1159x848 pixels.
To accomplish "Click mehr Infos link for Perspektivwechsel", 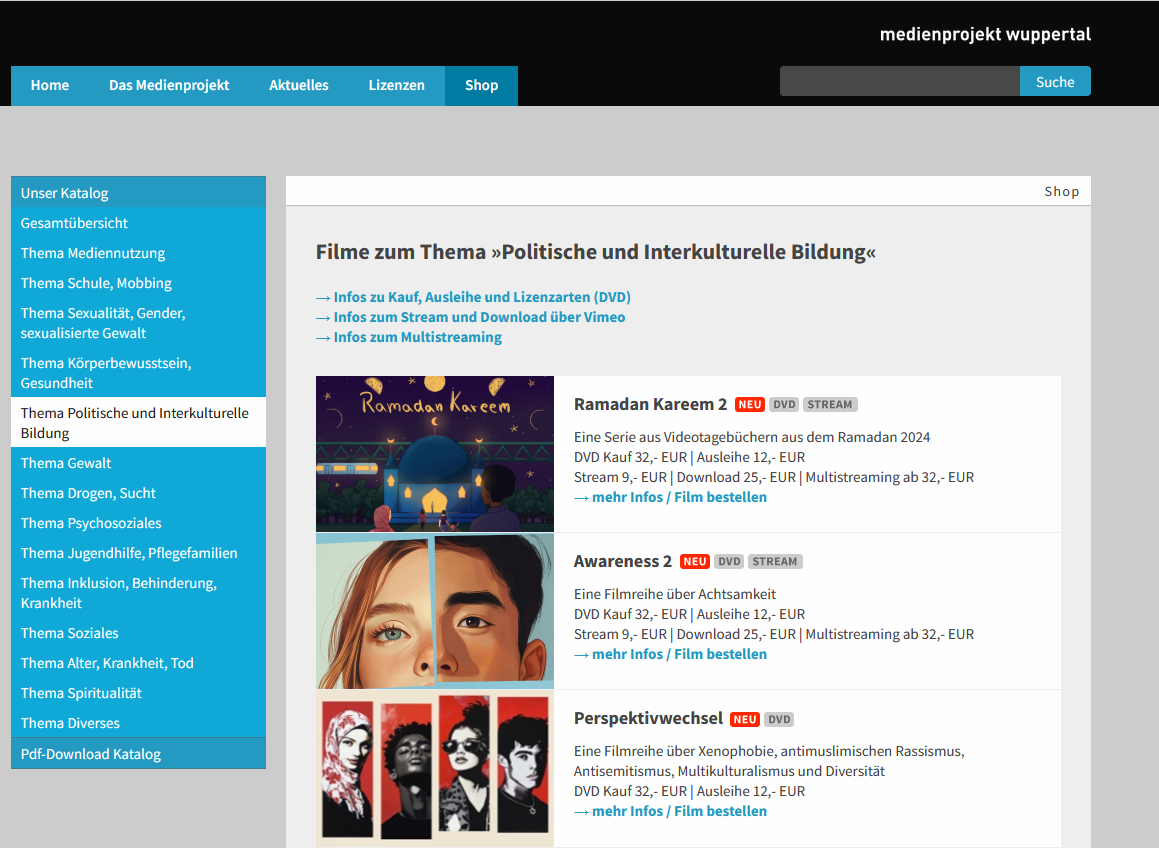I will (x=670, y=811).
